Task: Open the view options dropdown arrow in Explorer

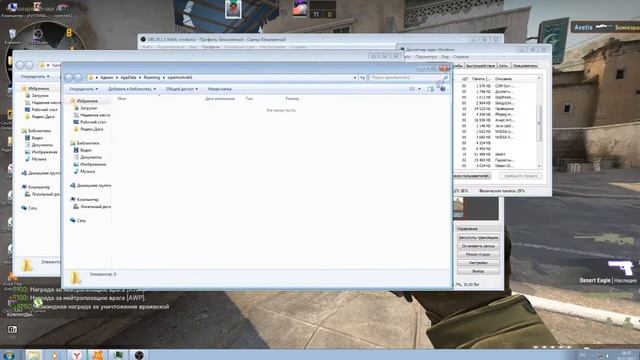Action: (x=419, y=89)
